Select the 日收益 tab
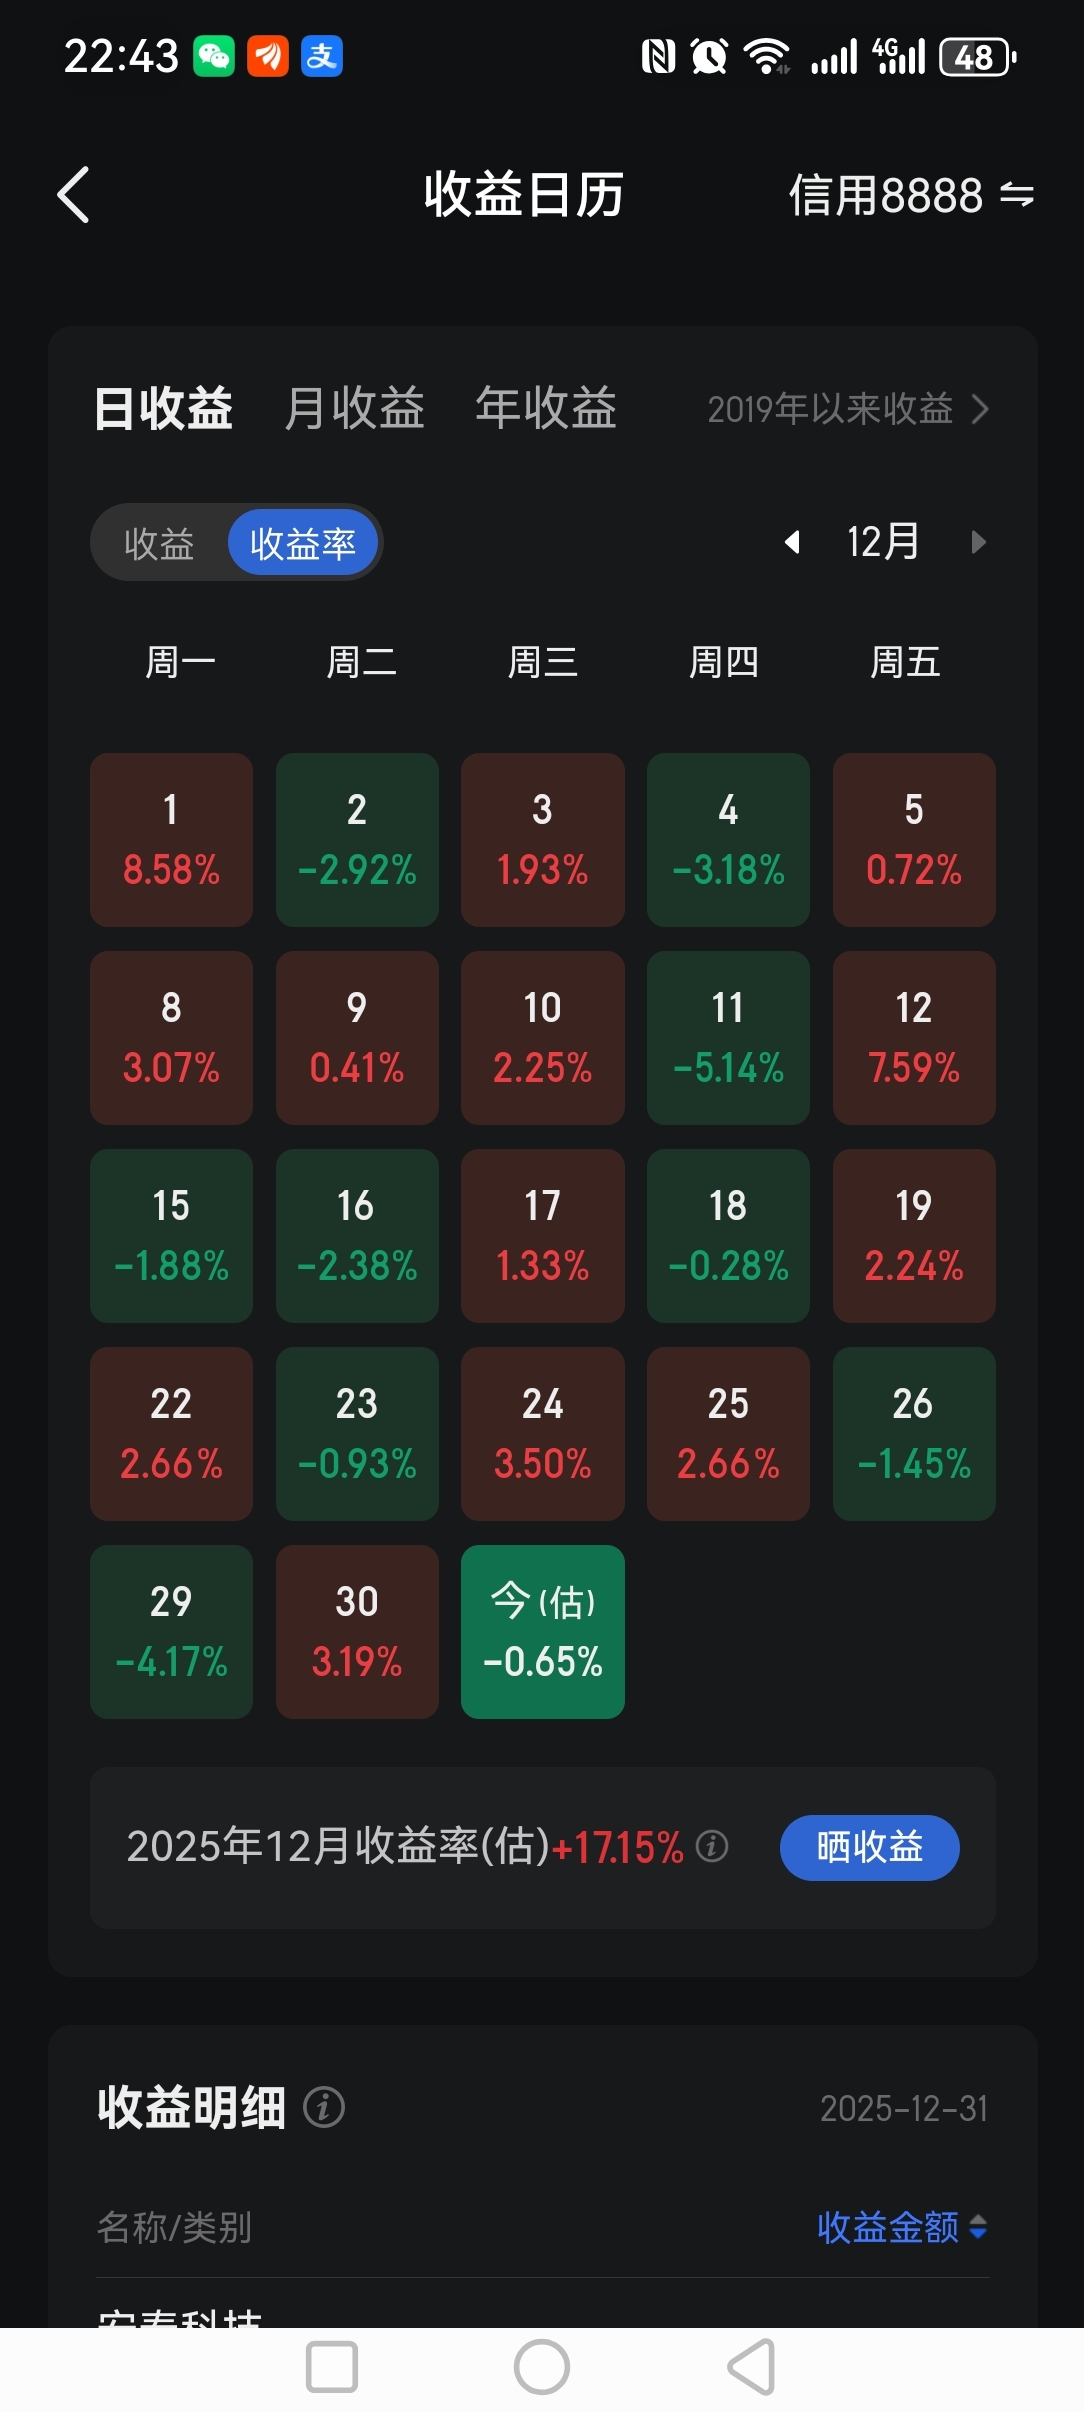This screenshot has height=2412, width=1084. 163,408
